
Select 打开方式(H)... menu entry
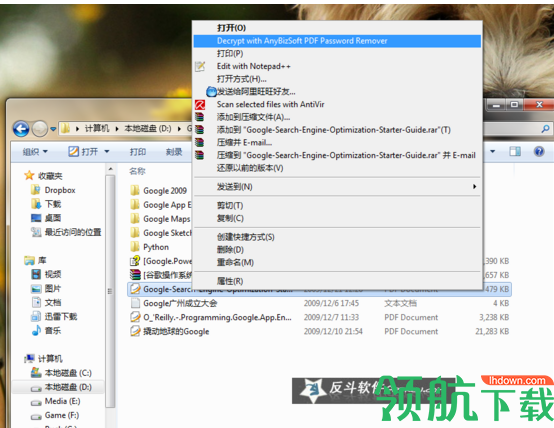coord(337,79)
